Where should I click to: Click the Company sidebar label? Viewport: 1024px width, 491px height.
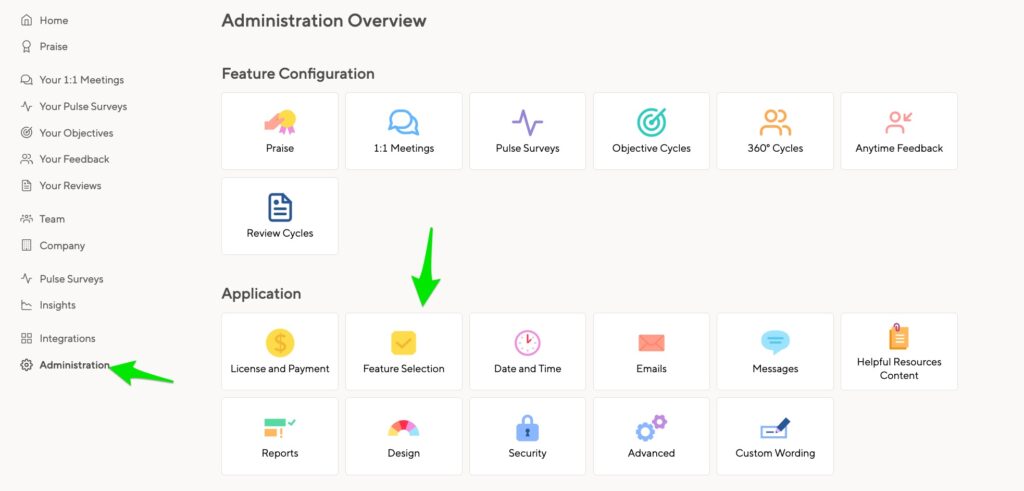[x=62, y=246]
